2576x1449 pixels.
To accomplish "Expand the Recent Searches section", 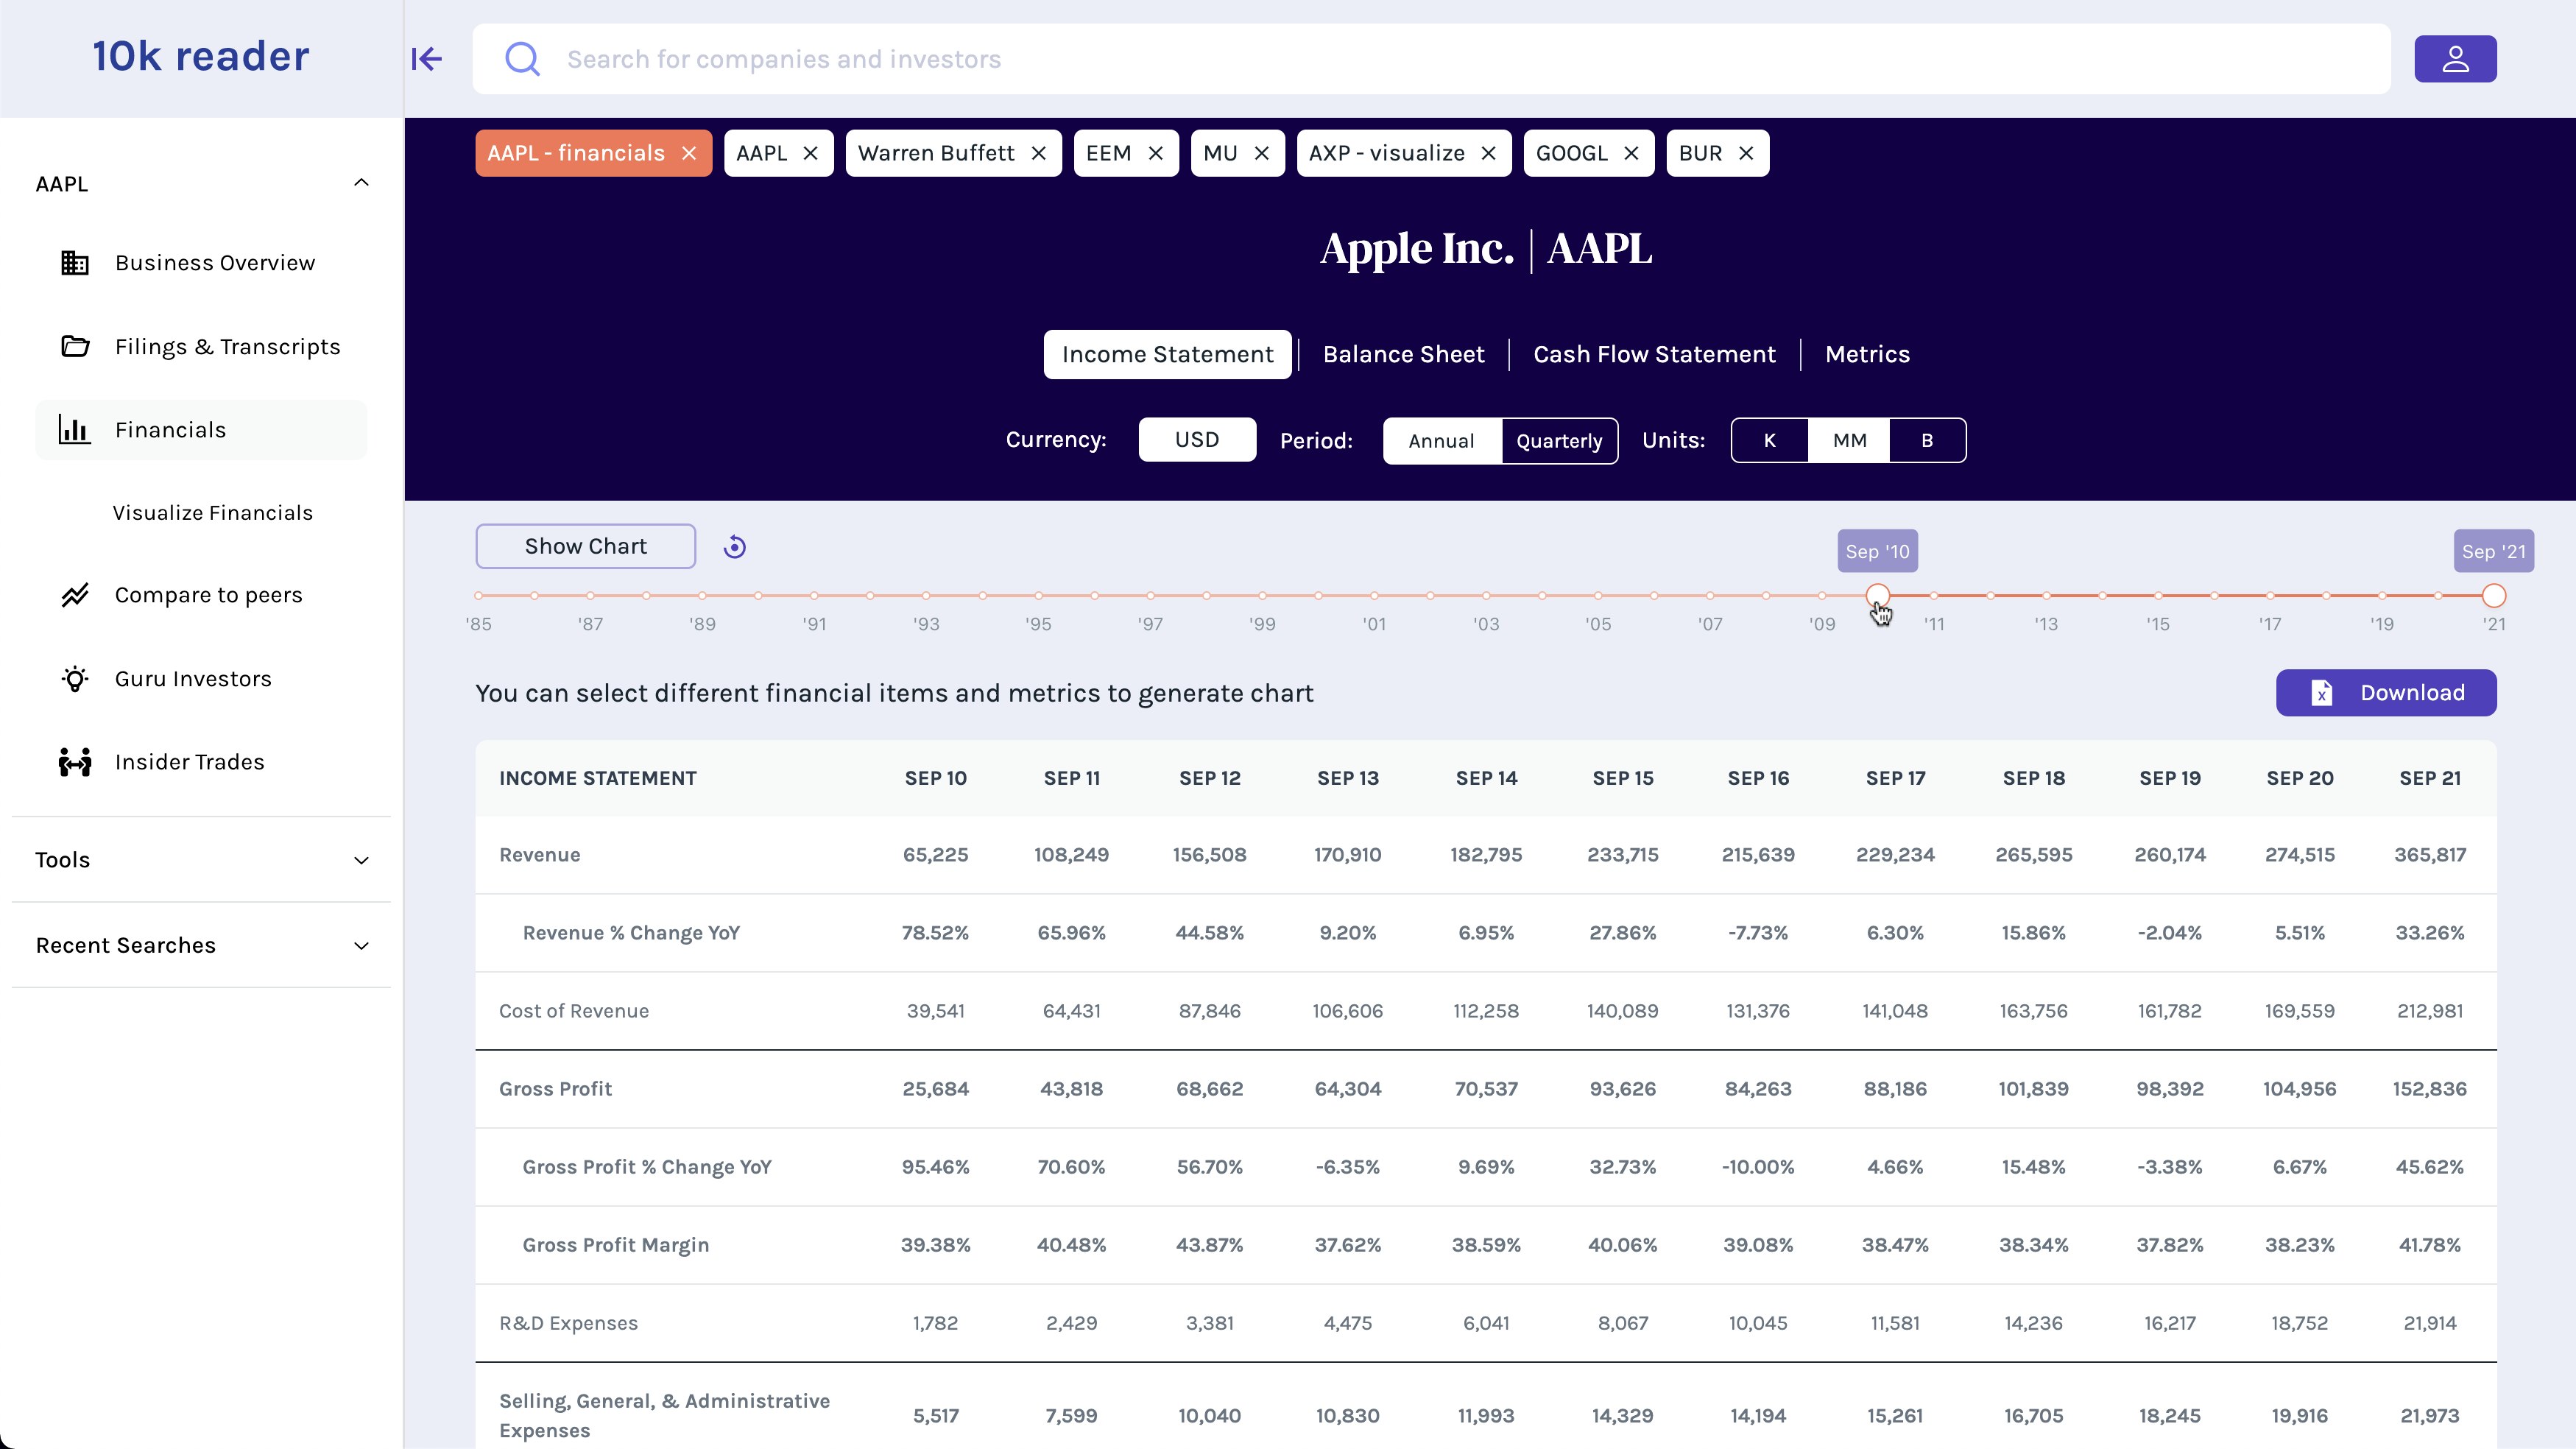I will point(361,946).
